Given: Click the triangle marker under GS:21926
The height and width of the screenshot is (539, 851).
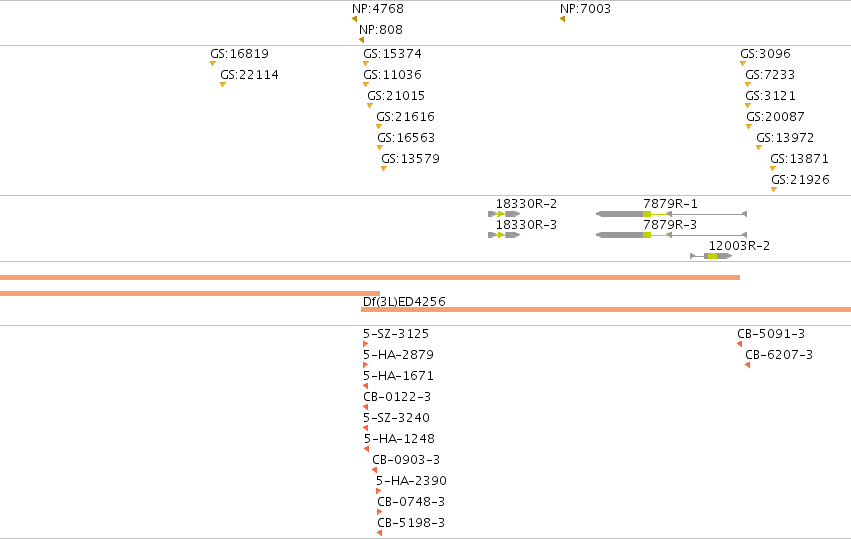Looking at the screenshot, I should point(774,189).
